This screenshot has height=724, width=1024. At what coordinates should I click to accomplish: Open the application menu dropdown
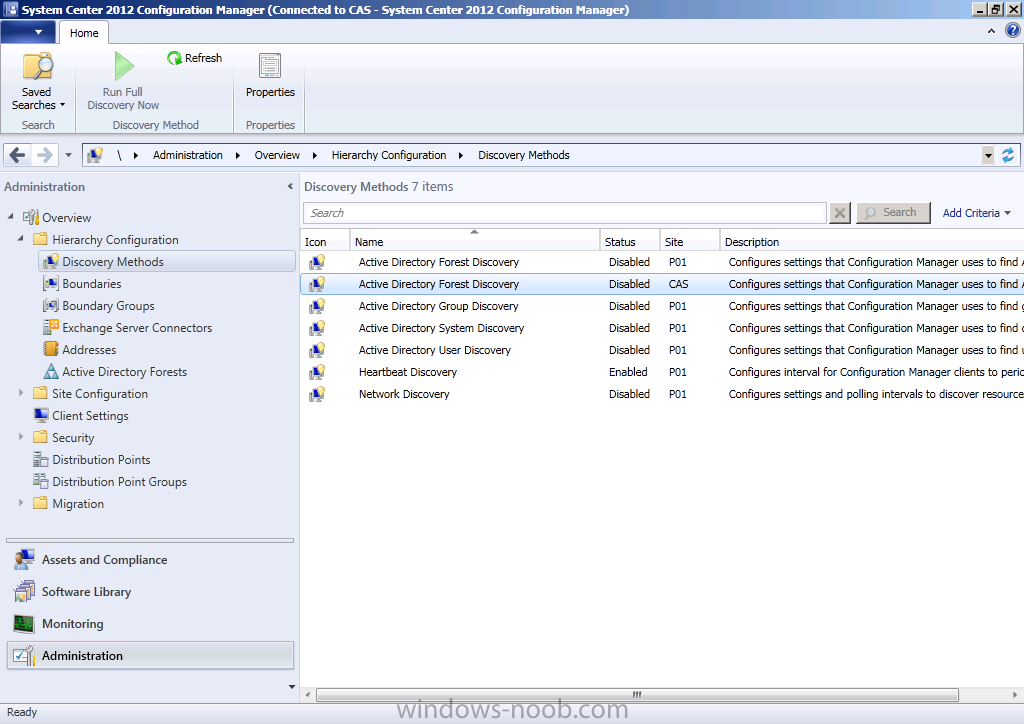(x=28, y=32)
